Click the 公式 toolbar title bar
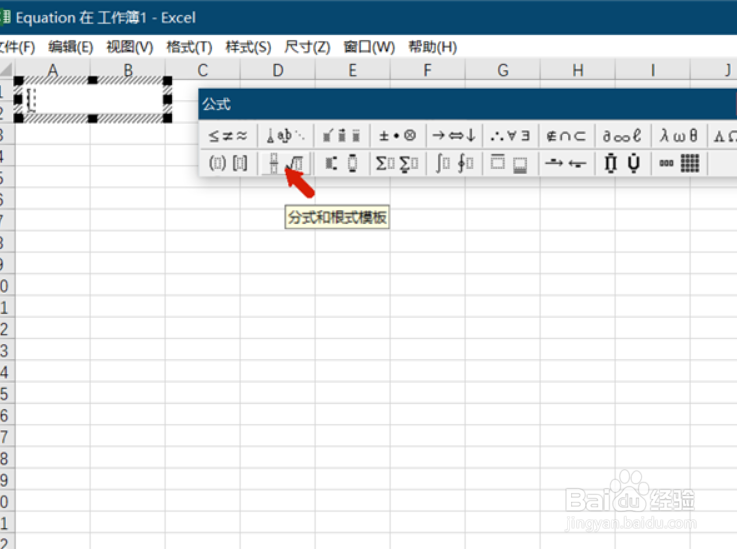Screen dimensions: 737x549 (468, 104)
